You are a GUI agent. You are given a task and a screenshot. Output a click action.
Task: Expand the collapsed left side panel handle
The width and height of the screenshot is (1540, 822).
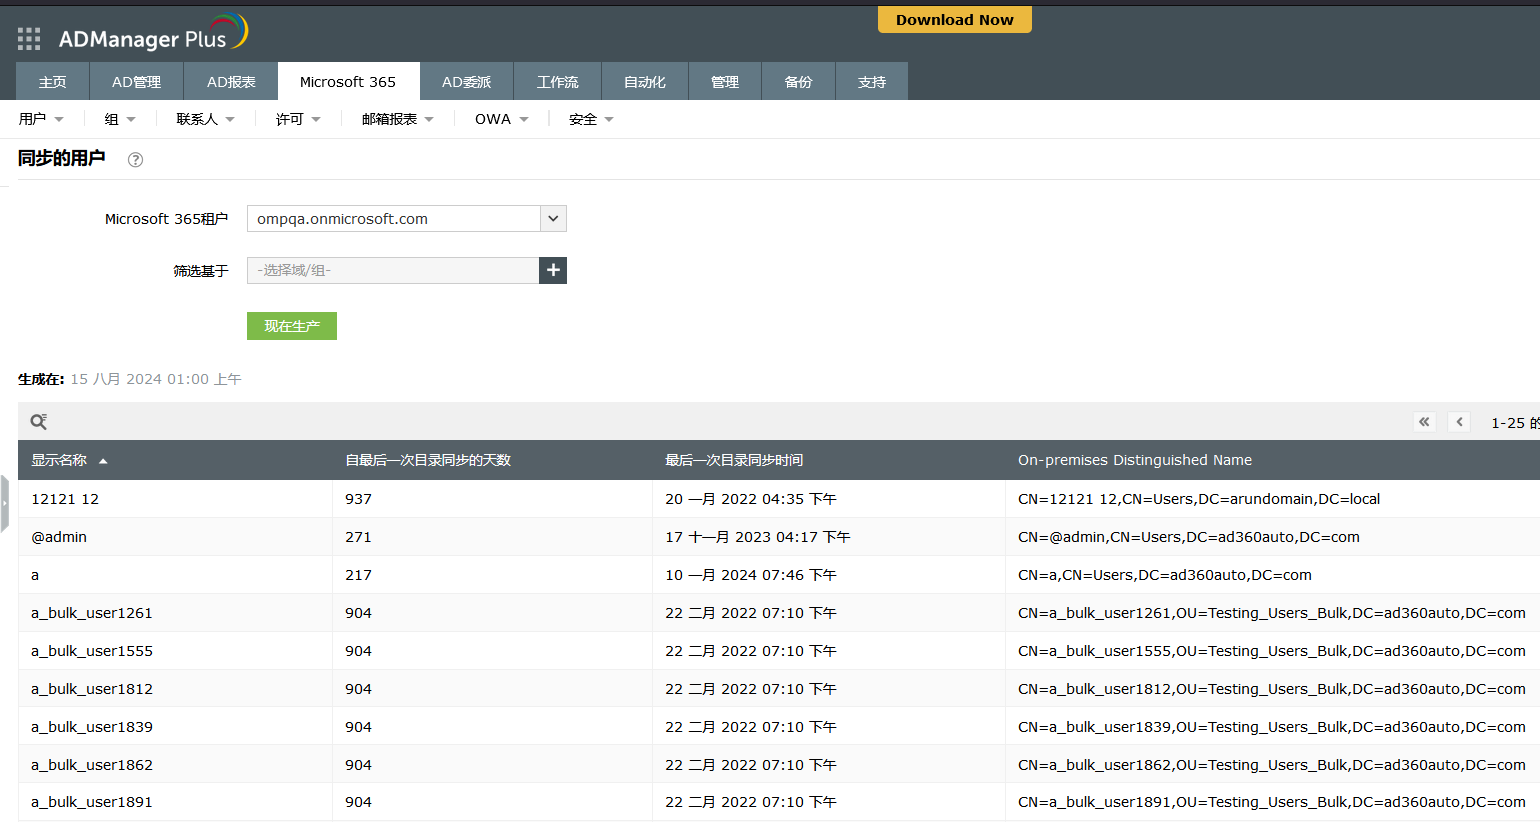[x=5, y=503]
